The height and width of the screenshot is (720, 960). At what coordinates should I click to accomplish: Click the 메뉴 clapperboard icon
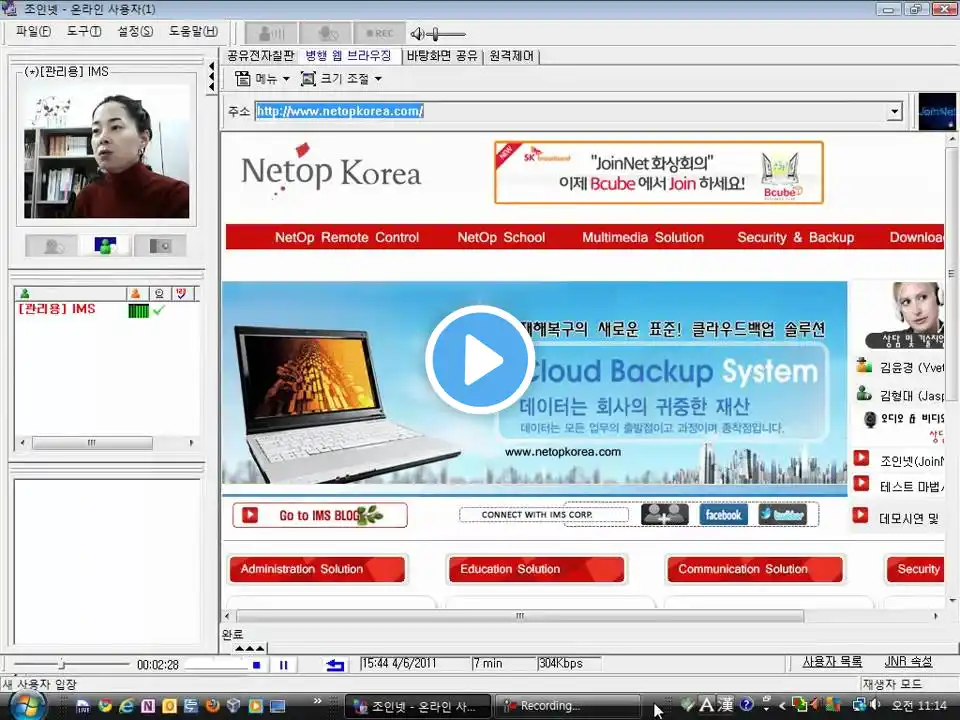pyautogui.click(x=243, y=78)
